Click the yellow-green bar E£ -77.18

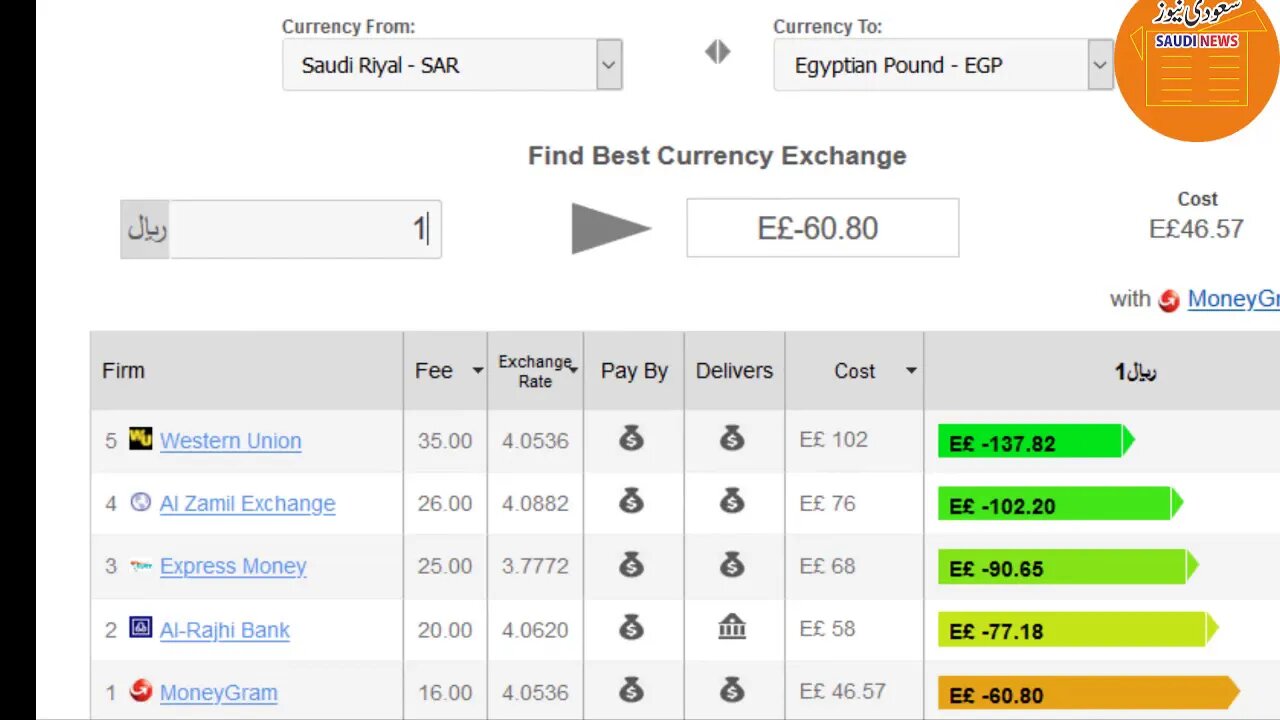[1078, 630]
